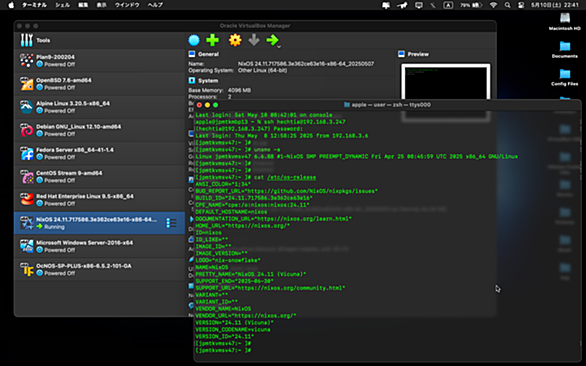Click the System section chip icon
586x366 pixels.
192,80
